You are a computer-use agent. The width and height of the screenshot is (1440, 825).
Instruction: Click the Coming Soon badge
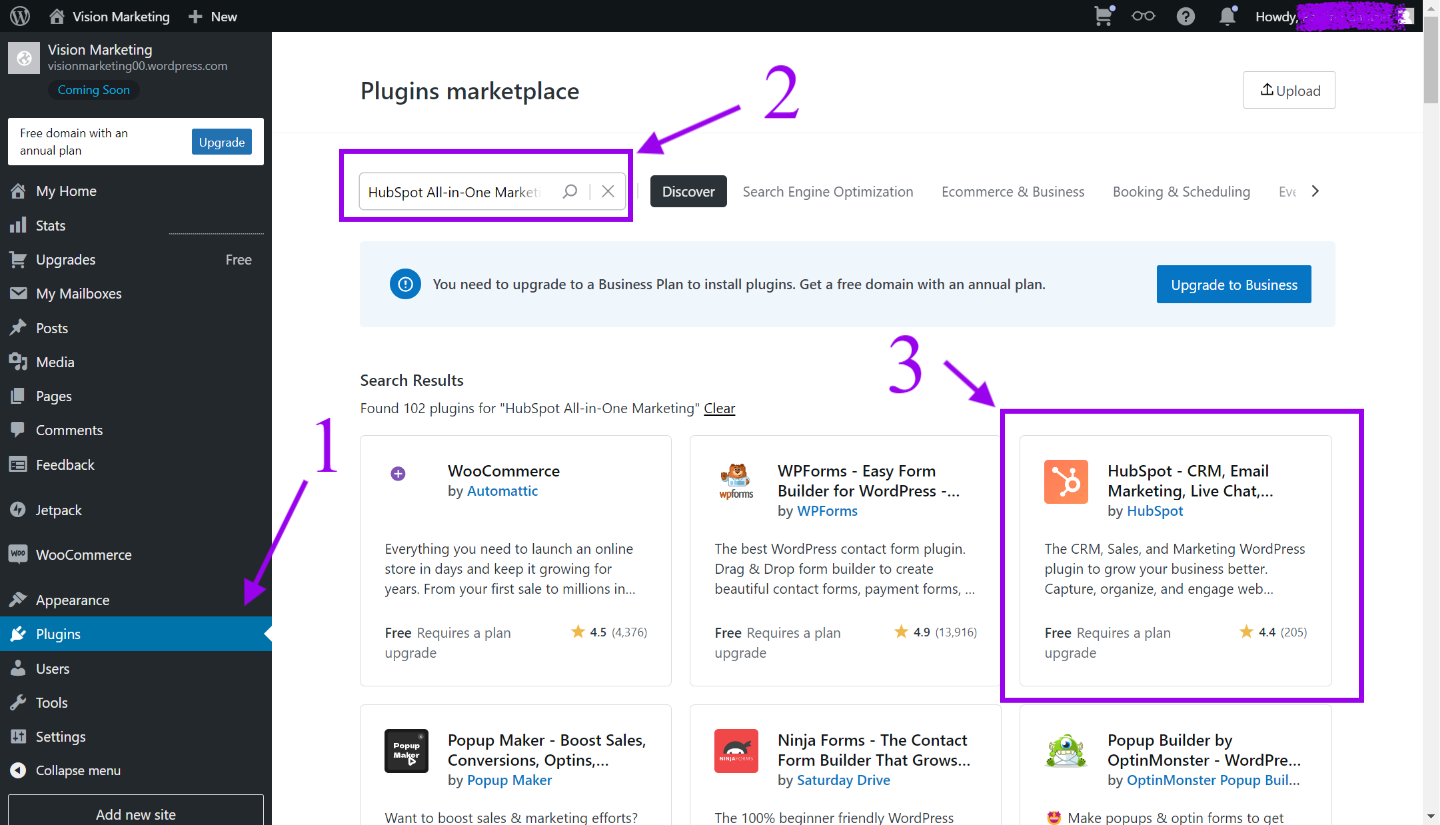pyautogui.click(x=94, y=90)
